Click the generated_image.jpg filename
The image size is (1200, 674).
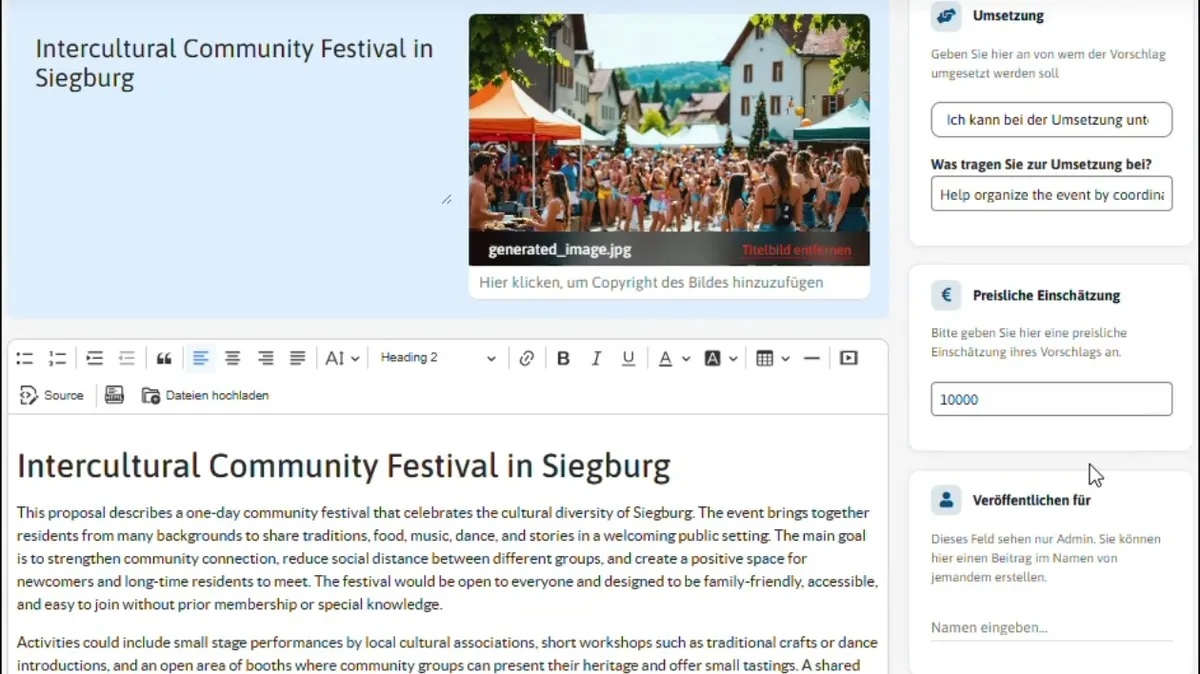tap(560, 250)
